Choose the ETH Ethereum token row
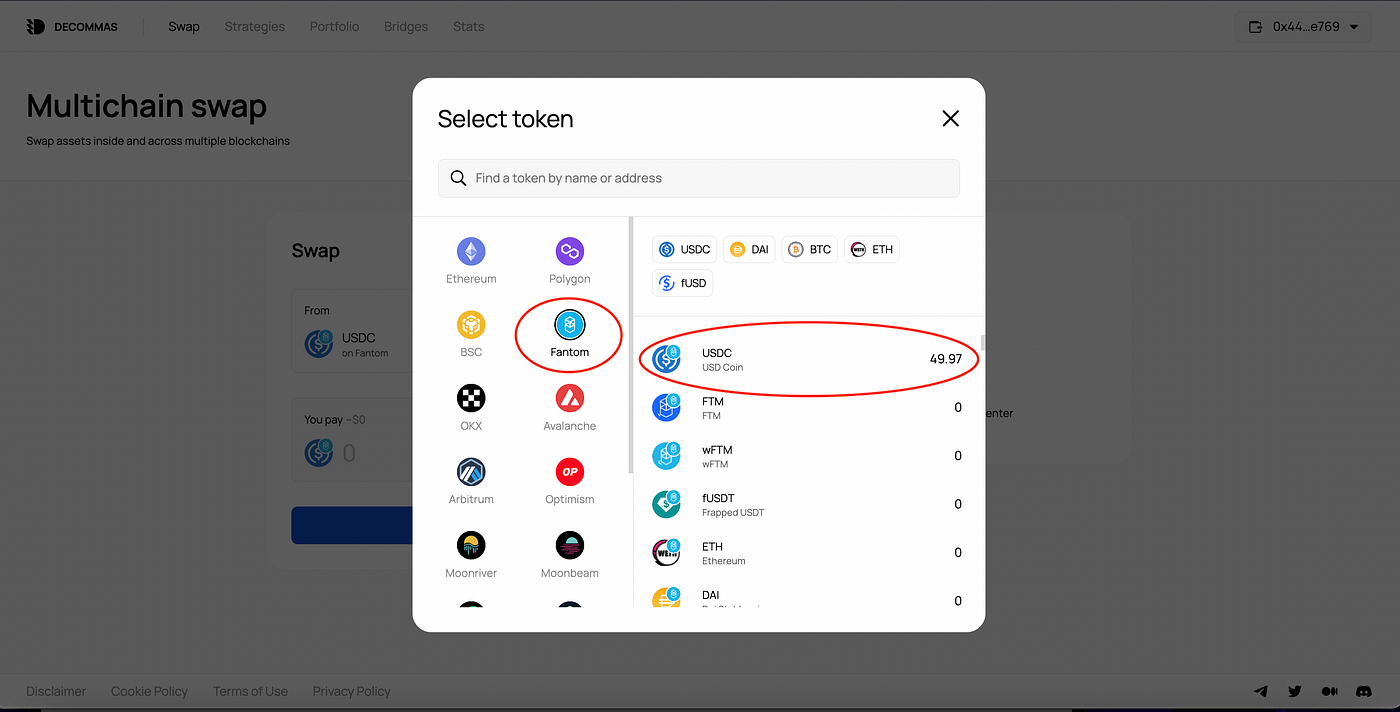1400x712 pixels. click(808, 553)
